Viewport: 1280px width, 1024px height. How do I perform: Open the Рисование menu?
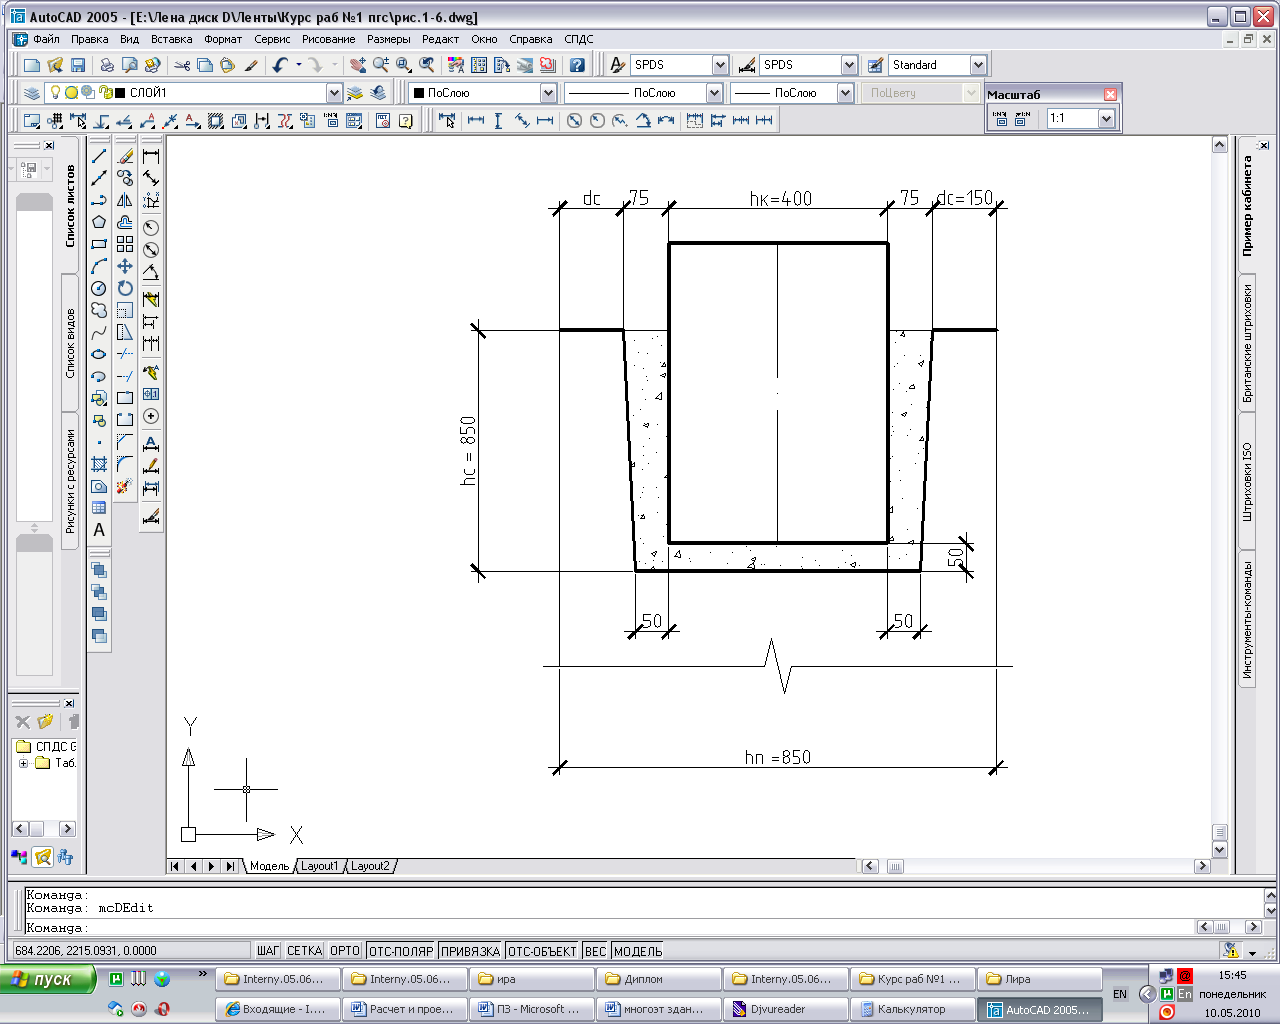(x=328, y=39)
